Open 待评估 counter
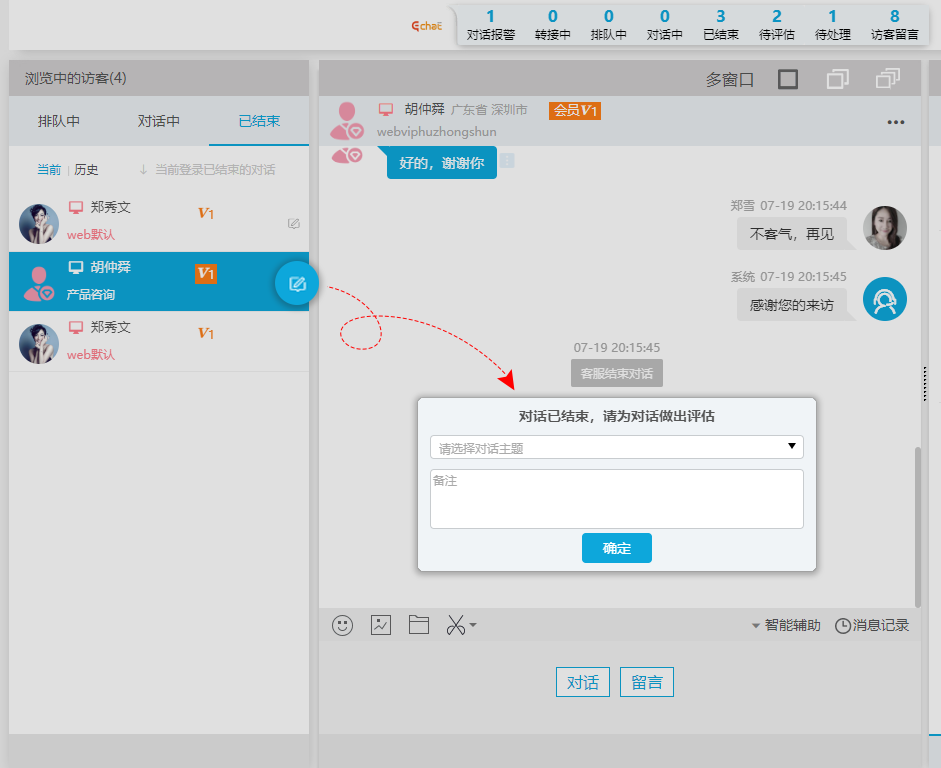Viewport: 941px width, 768px height. pyautogui.click(x=777, y=25)
